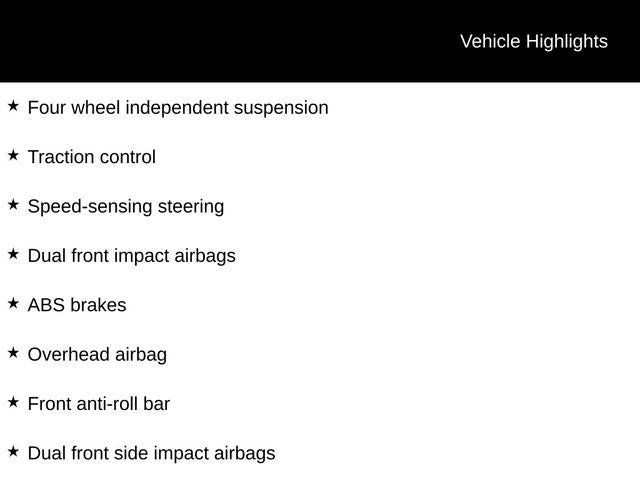
Task: Select the Front anti-roll bar entry
Action: pos(99,404)
